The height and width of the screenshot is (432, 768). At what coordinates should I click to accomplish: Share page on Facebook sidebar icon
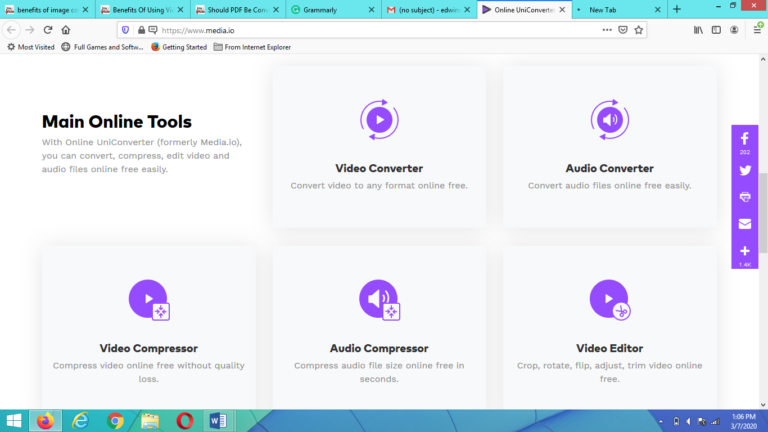(744, 139)
